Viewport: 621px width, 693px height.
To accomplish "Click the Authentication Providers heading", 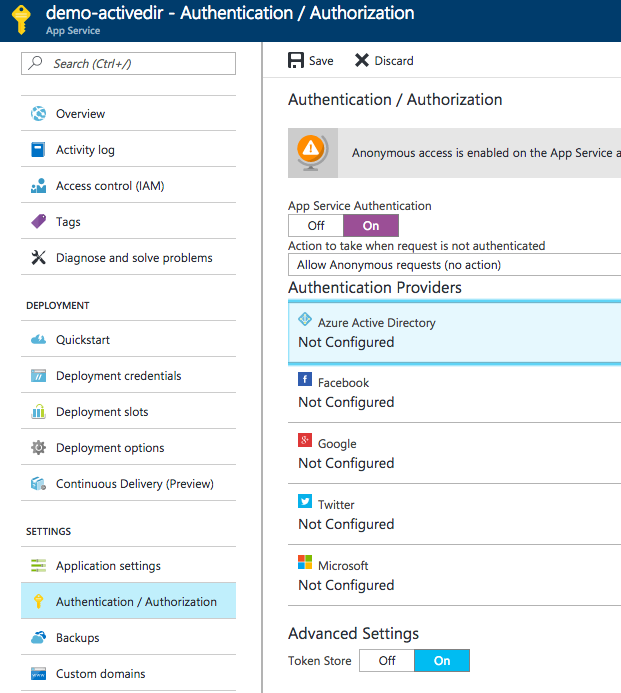I will pos(375,288).
